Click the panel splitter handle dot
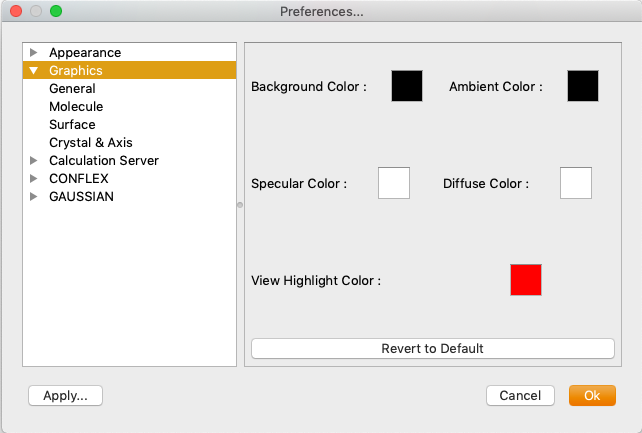 coord(239,205)
